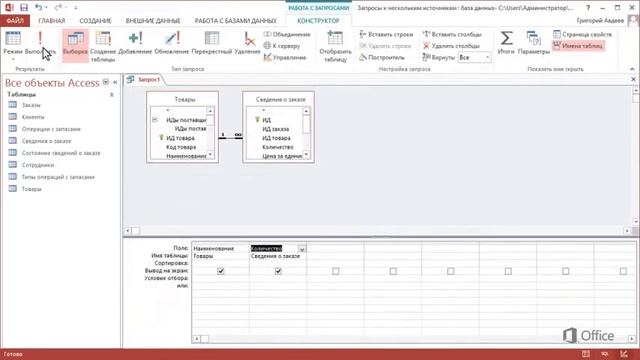Check Вывод на экран in fourth column
640x360 pixels.
(393, 271)
